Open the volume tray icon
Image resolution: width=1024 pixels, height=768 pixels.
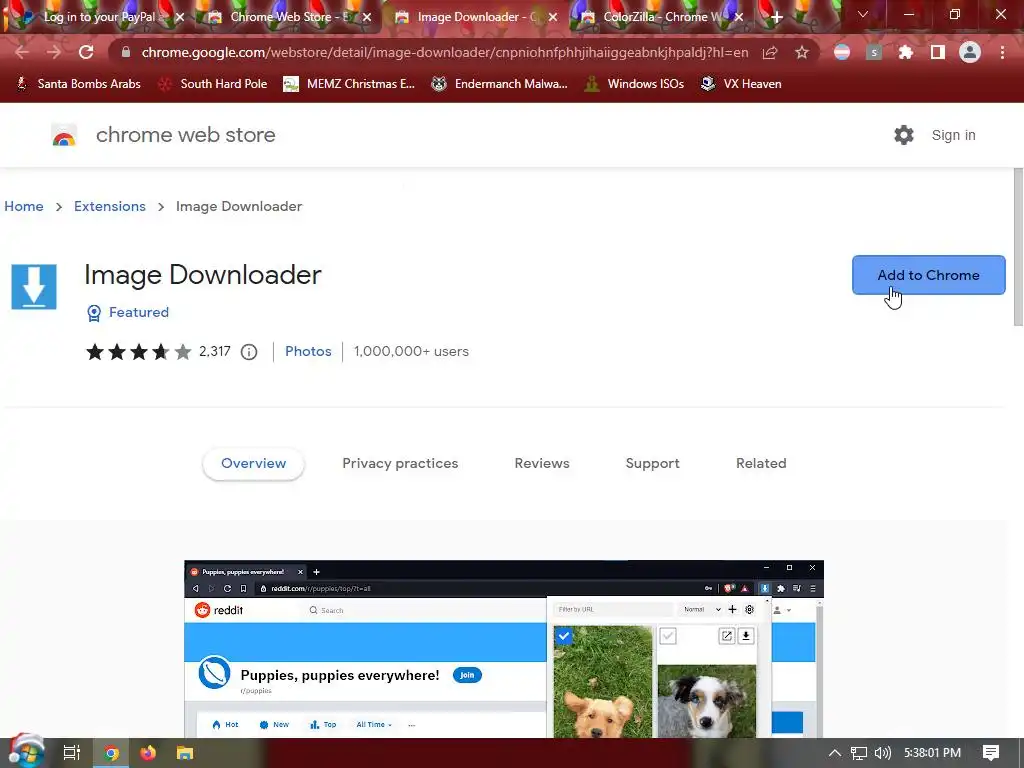882,753
